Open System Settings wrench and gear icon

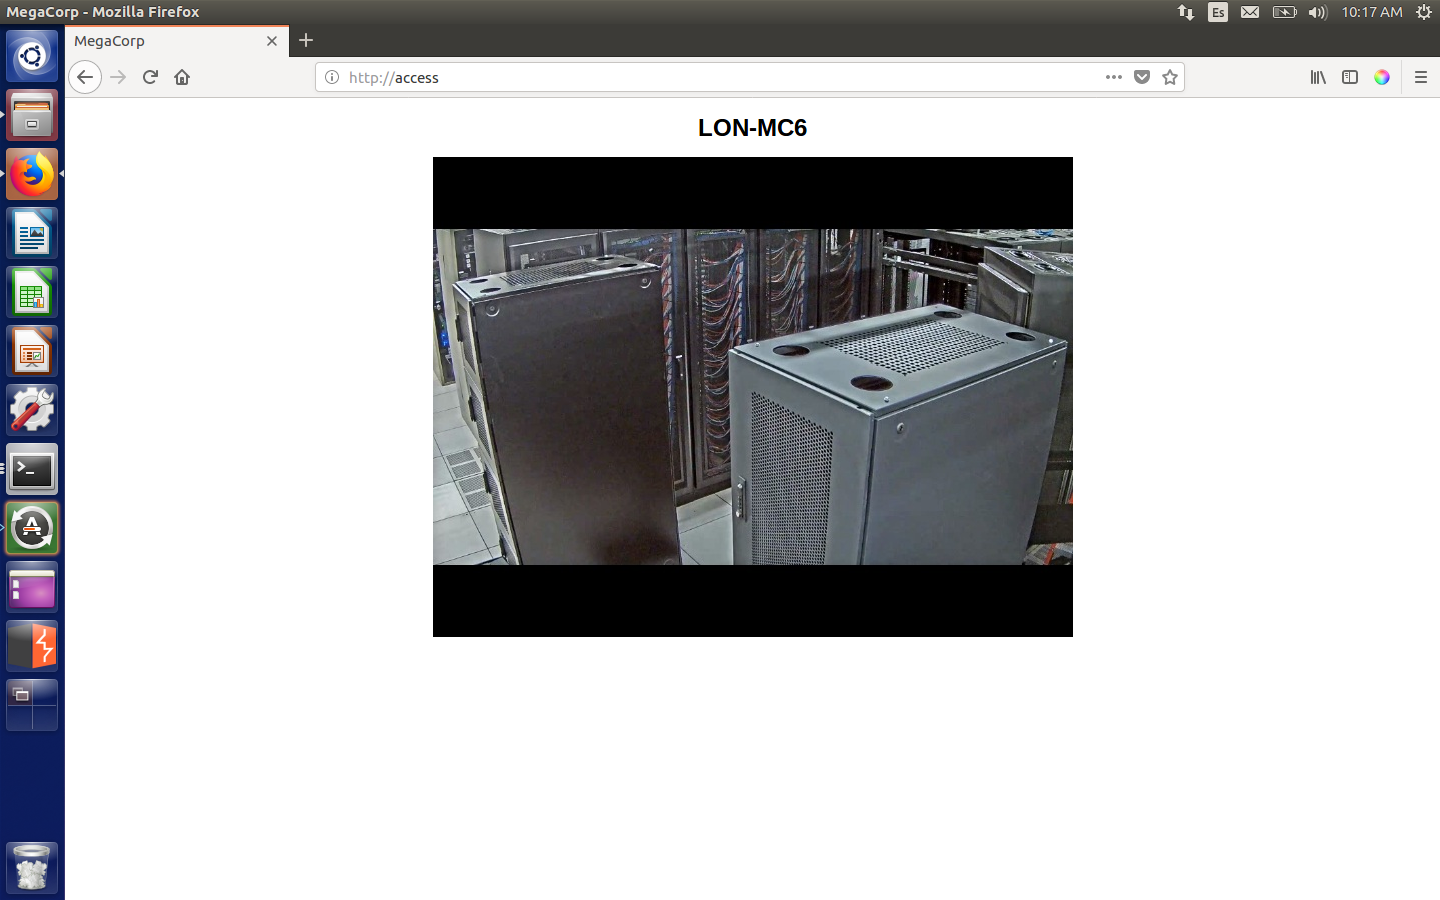[x=32, y=410]
